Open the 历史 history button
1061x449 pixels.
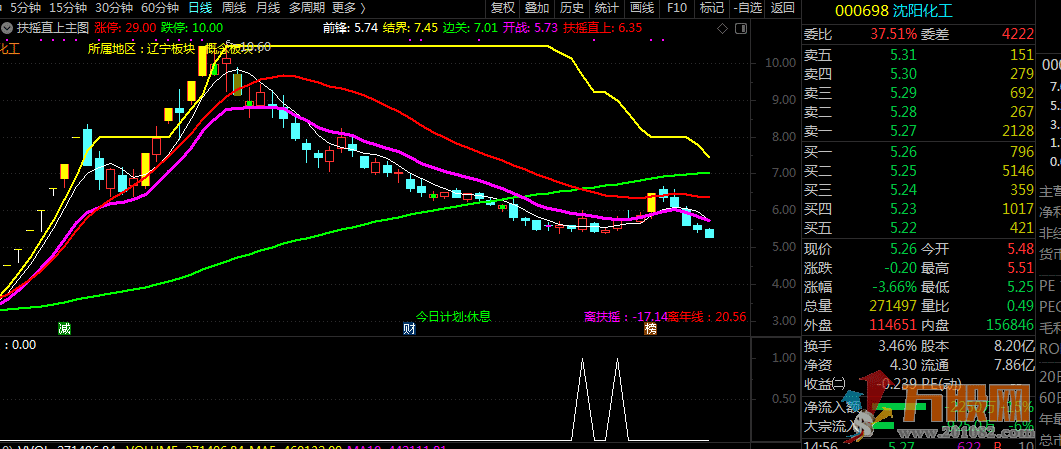coord(572,8)
